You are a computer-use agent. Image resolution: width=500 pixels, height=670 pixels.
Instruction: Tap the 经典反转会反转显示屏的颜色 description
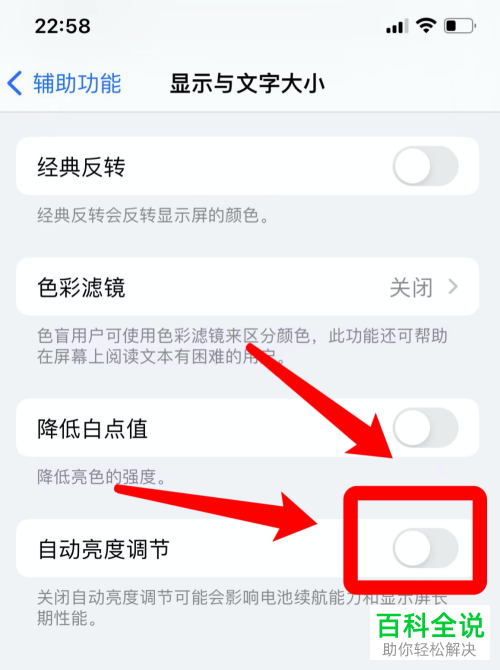point(153,215)
